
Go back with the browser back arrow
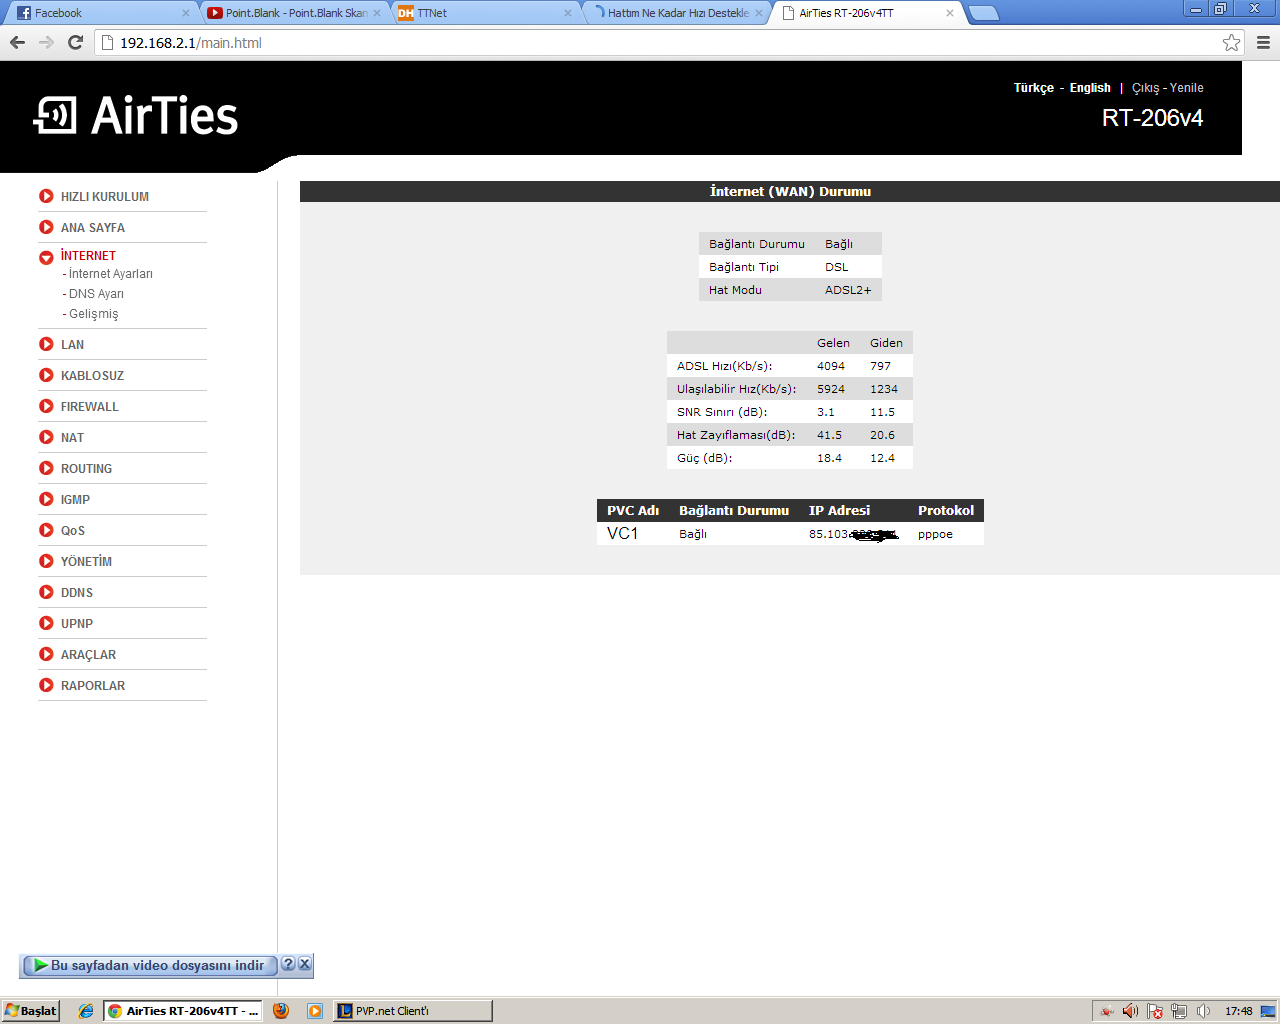click(x=17, y=42)
